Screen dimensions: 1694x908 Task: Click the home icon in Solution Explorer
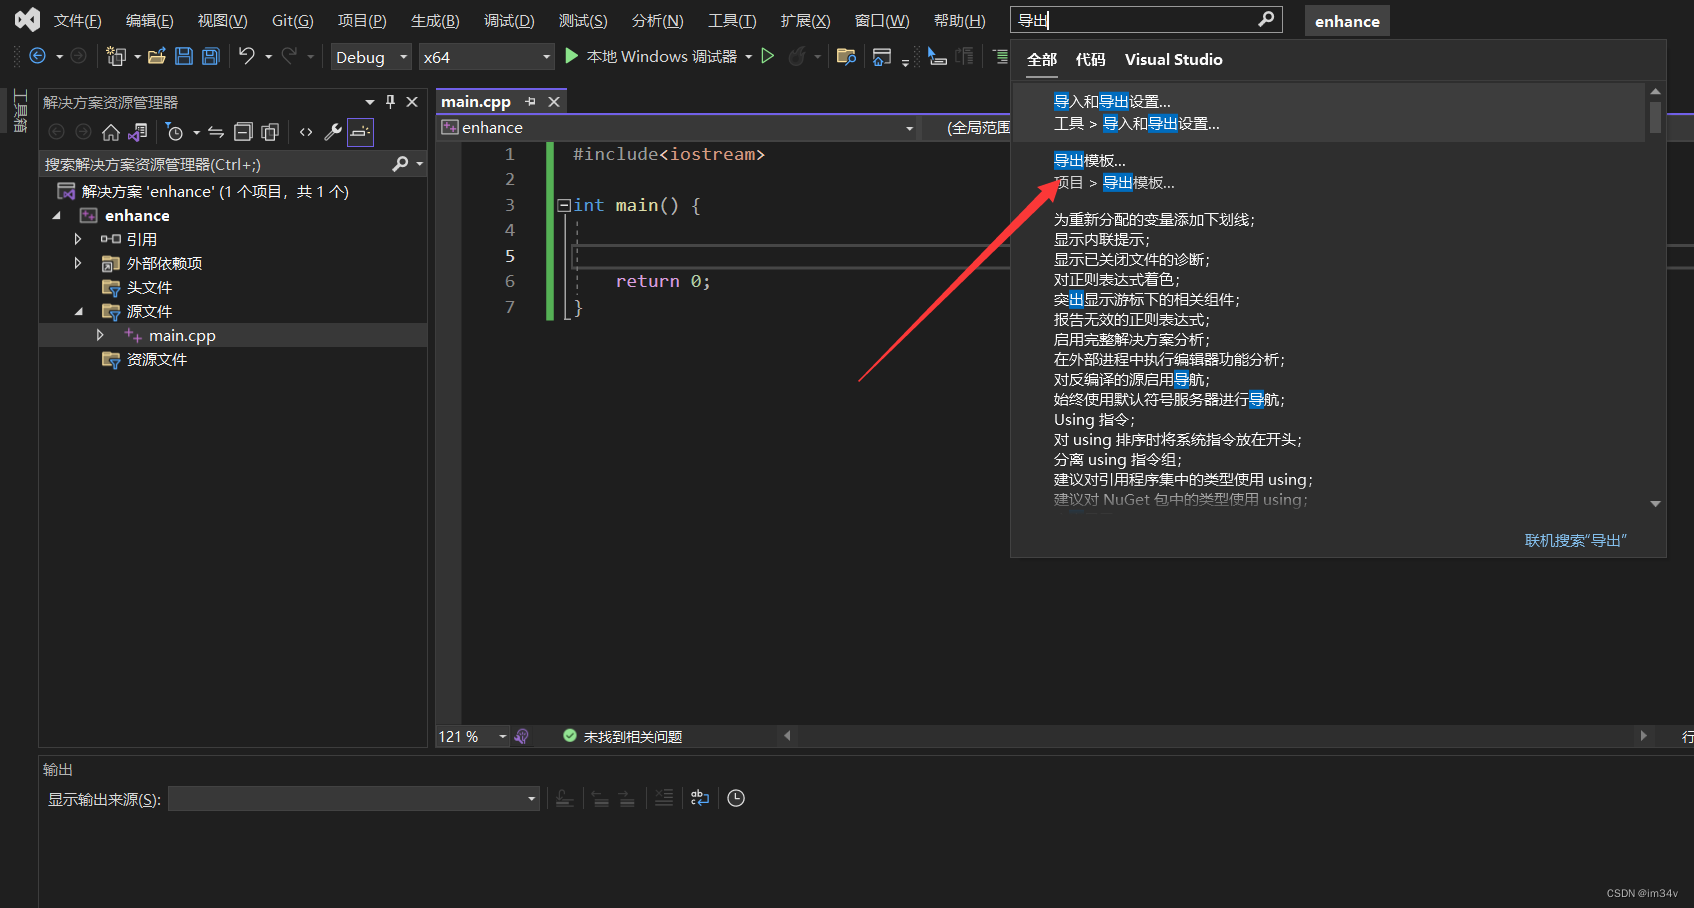(111, 132)
